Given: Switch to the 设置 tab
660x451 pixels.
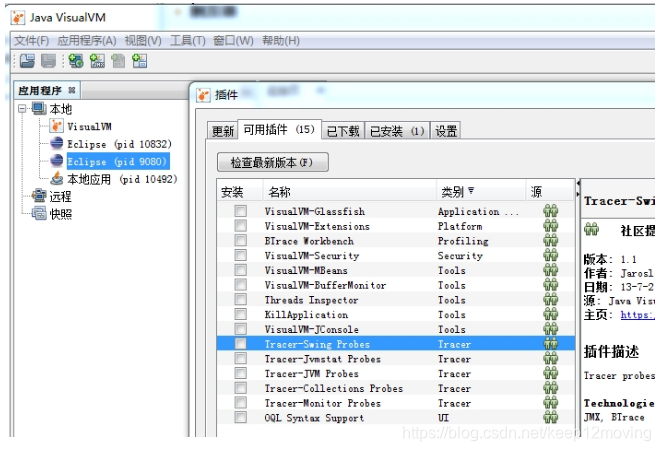Looking at the screenshot, I should click(446, 131).
